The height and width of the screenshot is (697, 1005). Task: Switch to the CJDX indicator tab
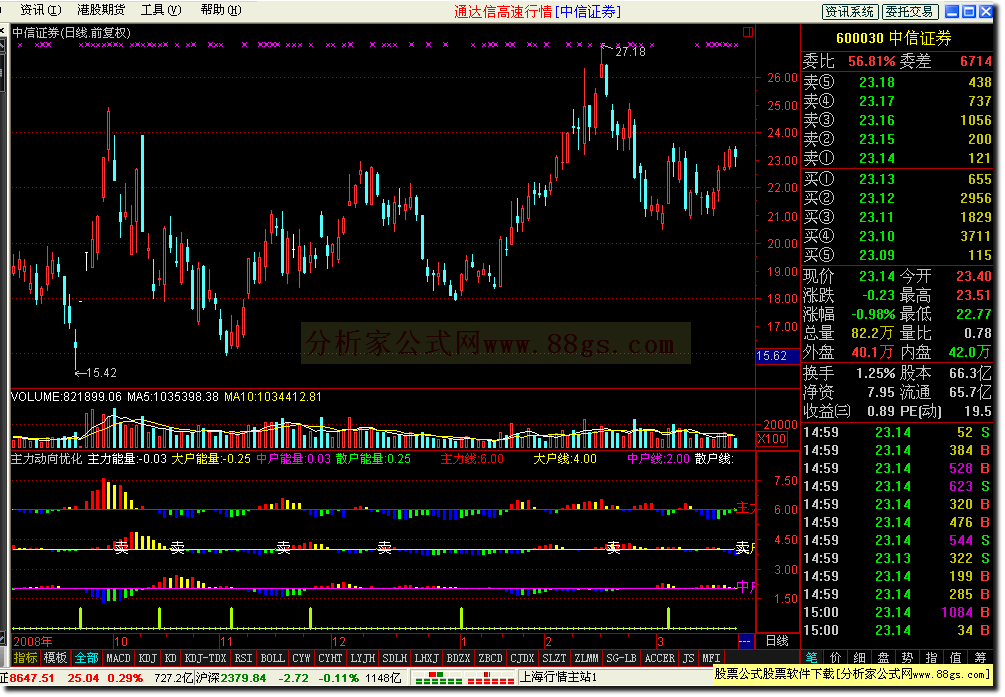[522, 658]
